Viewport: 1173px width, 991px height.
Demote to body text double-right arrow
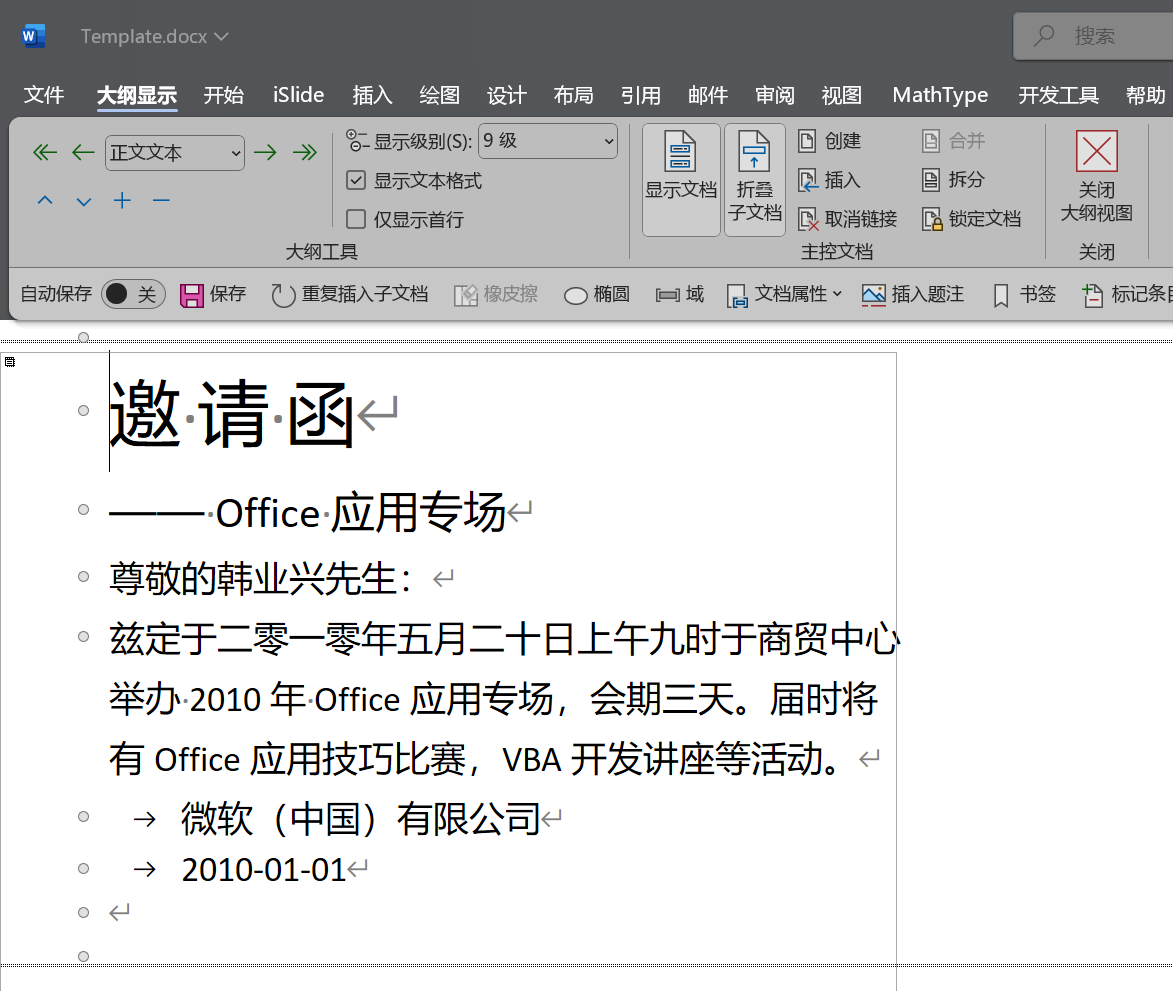(304, 153)
